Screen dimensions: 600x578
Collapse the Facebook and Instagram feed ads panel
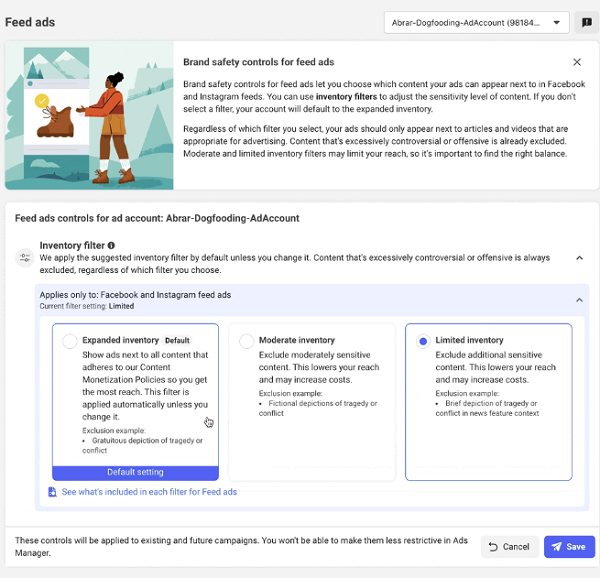pos(579,300)
